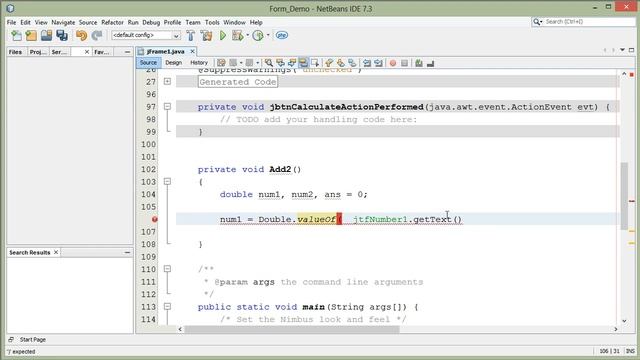640x360 pixels.
Task: Collapse the jbtnCalculateActionPerformed method at line 97
Action: tap(167, 107)
